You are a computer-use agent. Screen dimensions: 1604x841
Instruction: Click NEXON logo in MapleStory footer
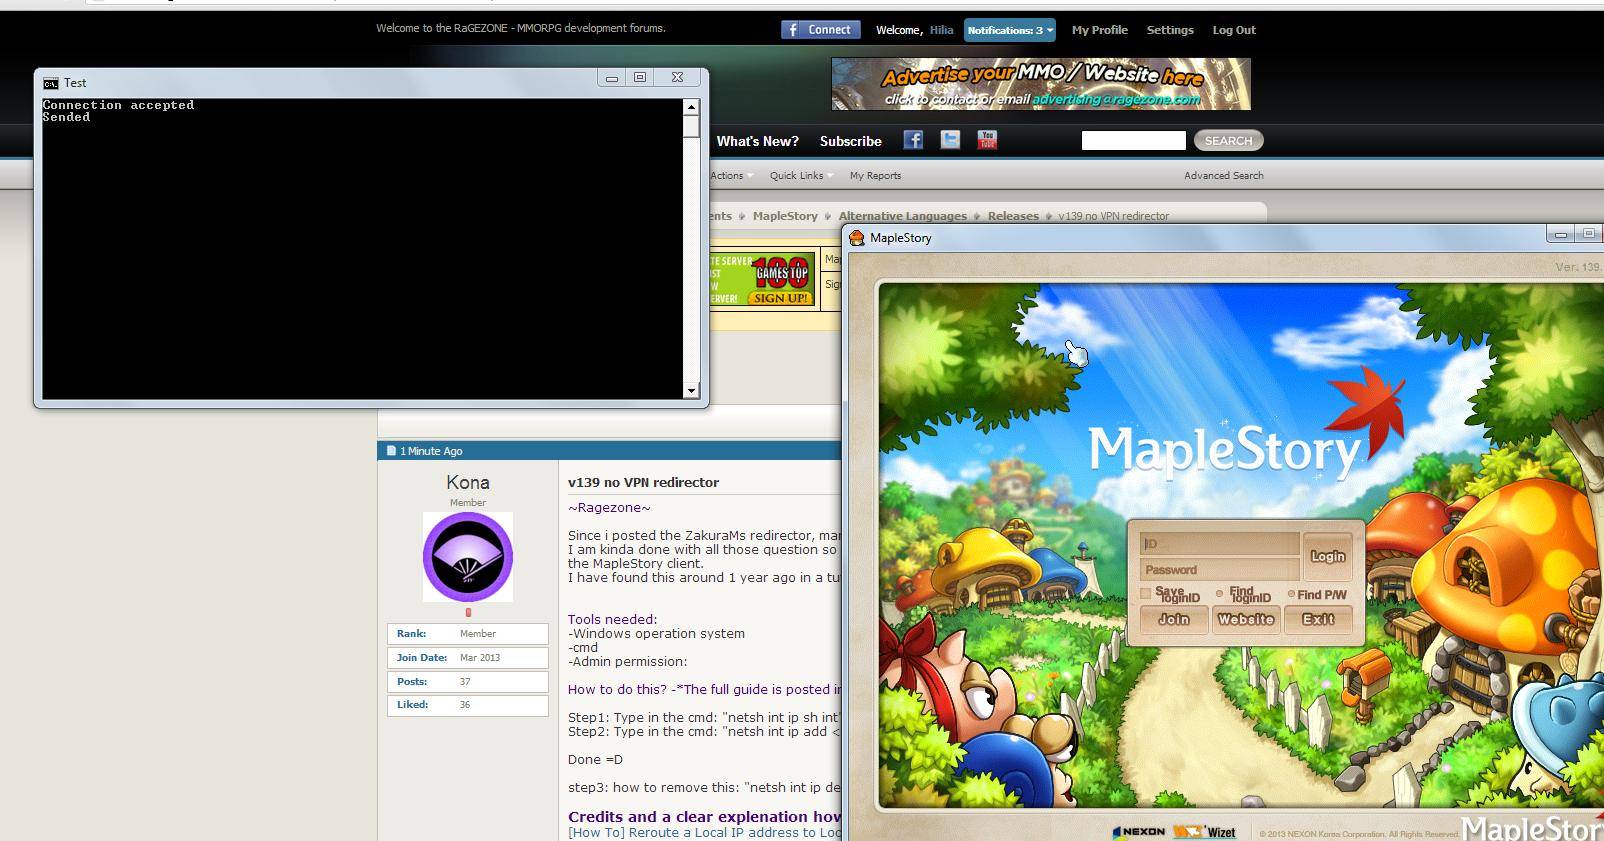(x=1138, y=832)
